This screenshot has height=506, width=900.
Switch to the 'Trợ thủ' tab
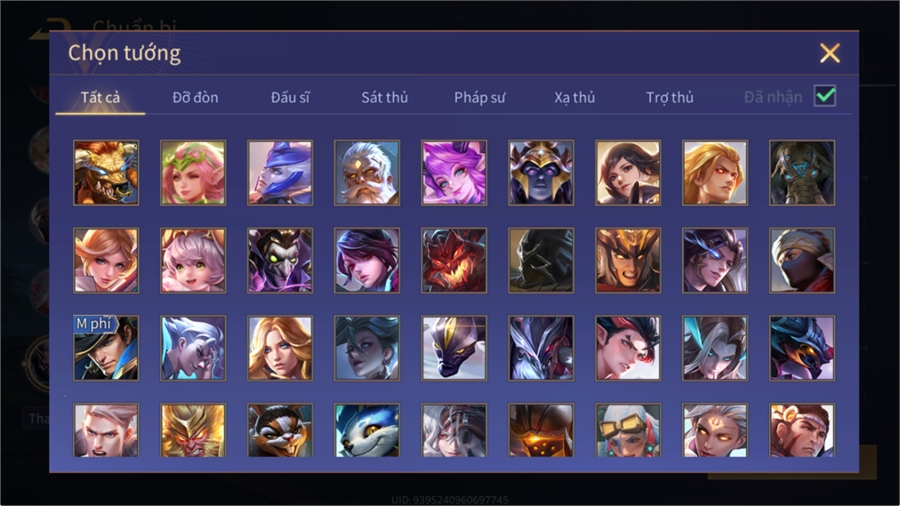pyautogui.click(x=670, y=98)
